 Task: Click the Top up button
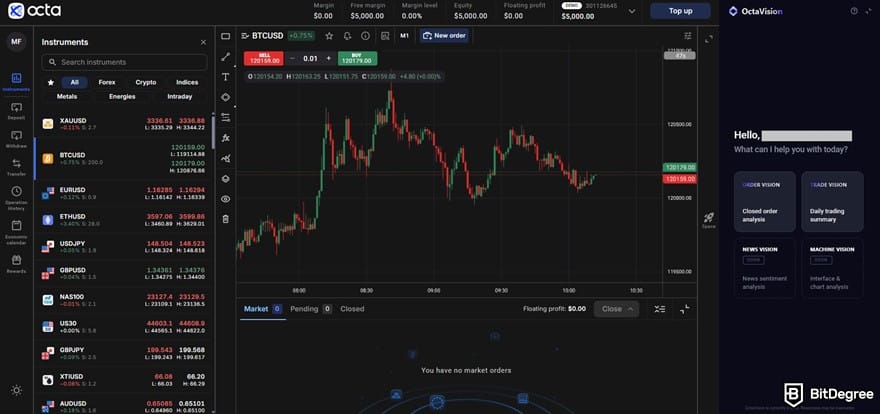pos(680,11)
